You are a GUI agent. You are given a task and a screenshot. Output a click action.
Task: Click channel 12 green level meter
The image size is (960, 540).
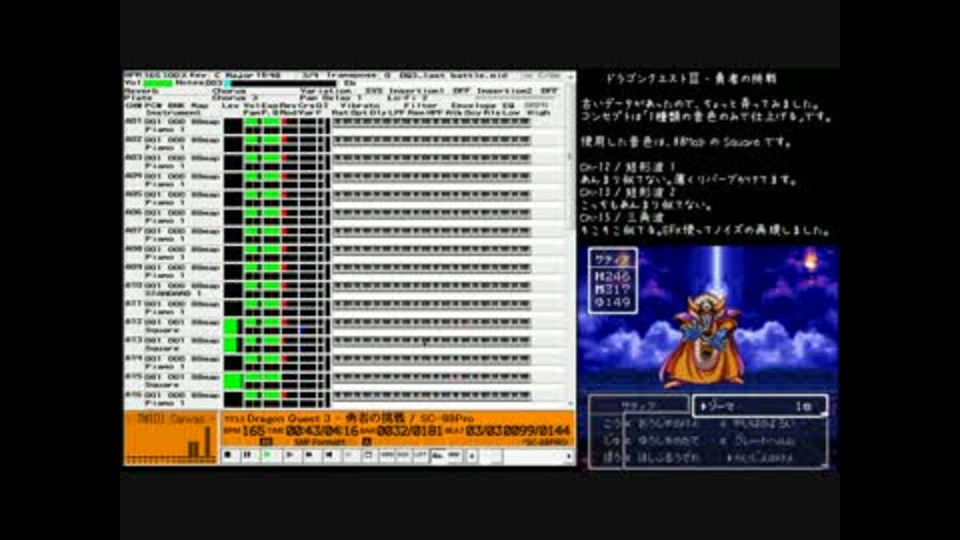[232, 326]
